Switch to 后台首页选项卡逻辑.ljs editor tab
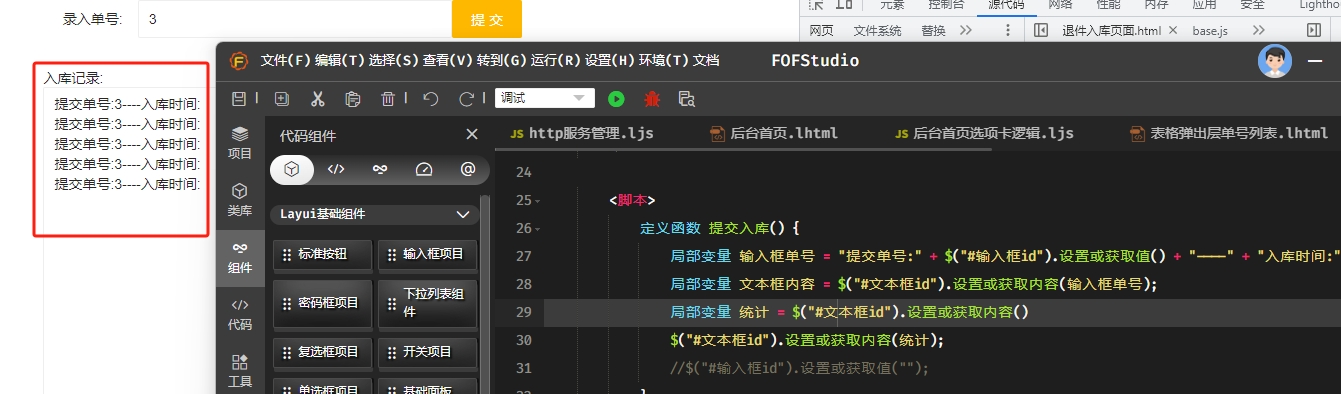 pos(985,133)
